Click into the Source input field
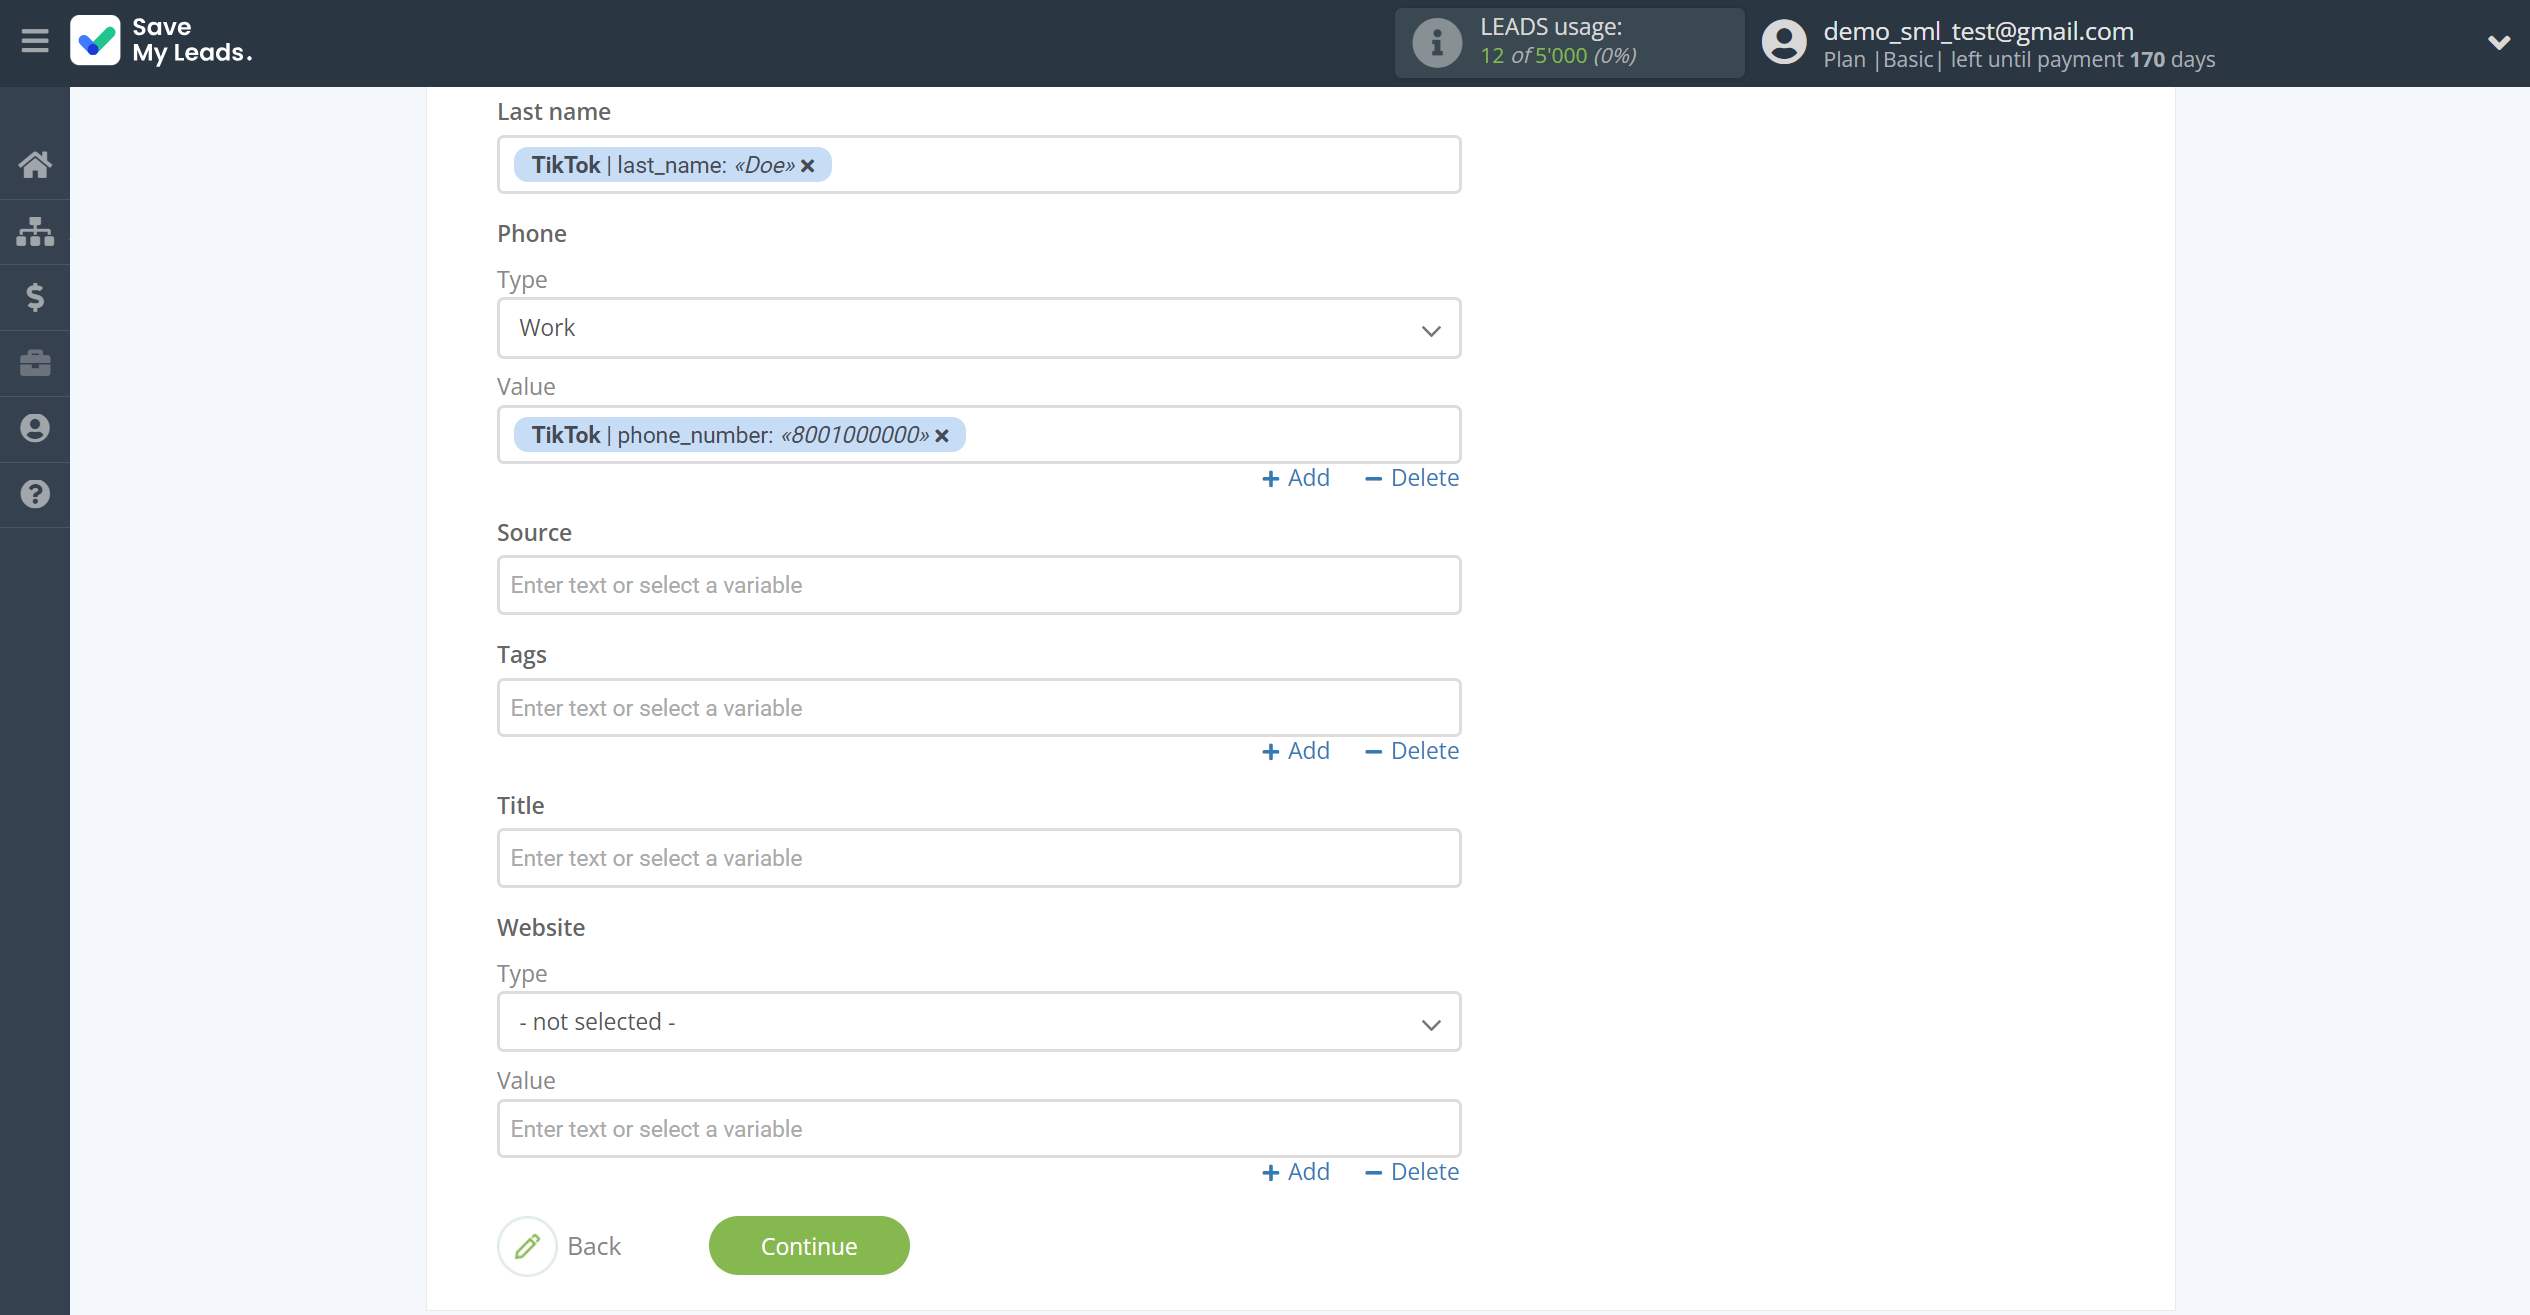 coord(979,585)
